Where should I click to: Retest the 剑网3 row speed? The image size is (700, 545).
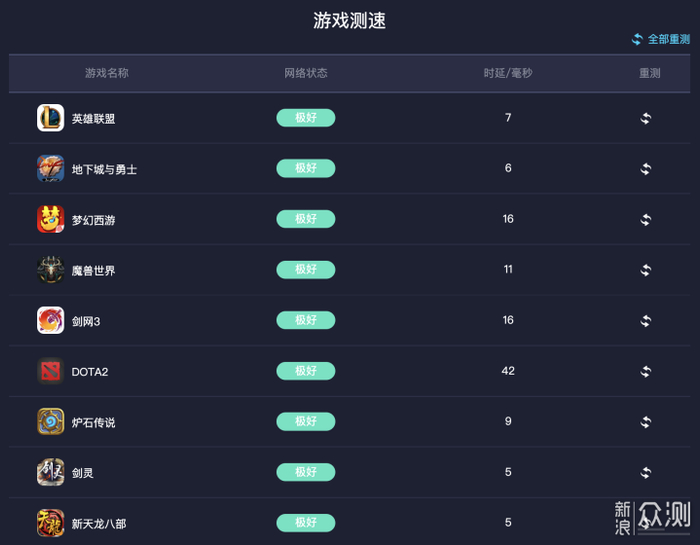pyautogui.click(x=646, y=321)
